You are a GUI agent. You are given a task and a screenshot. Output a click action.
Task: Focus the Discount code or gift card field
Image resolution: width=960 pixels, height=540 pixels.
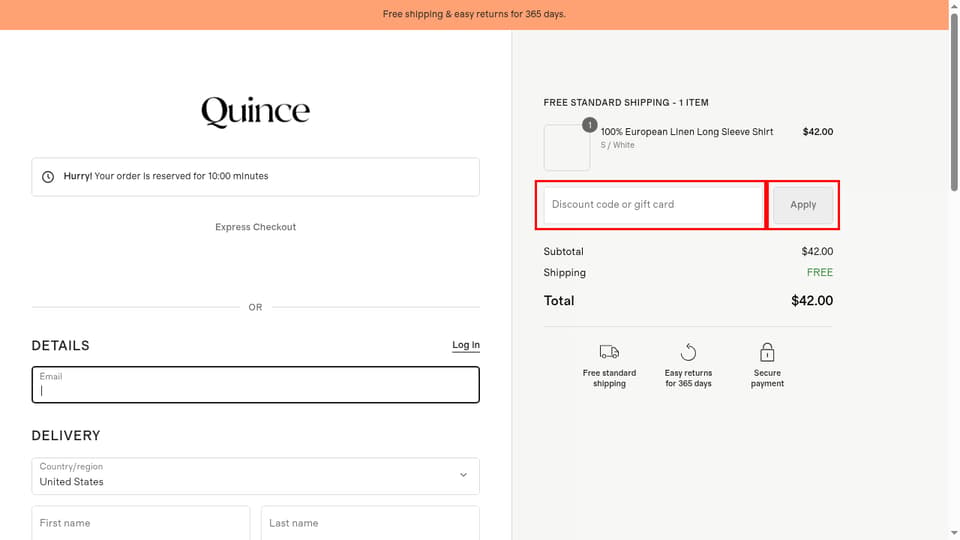(x=653, y=204)
